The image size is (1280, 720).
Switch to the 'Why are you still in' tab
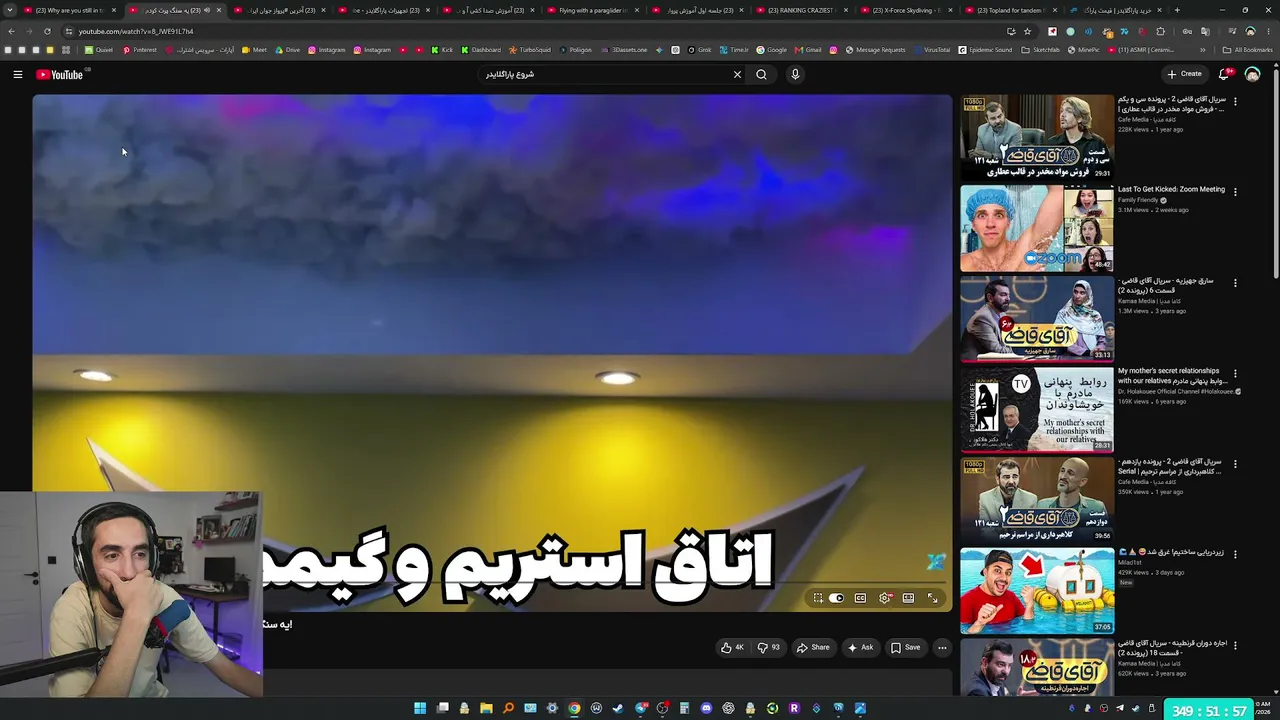pos(69,10)
